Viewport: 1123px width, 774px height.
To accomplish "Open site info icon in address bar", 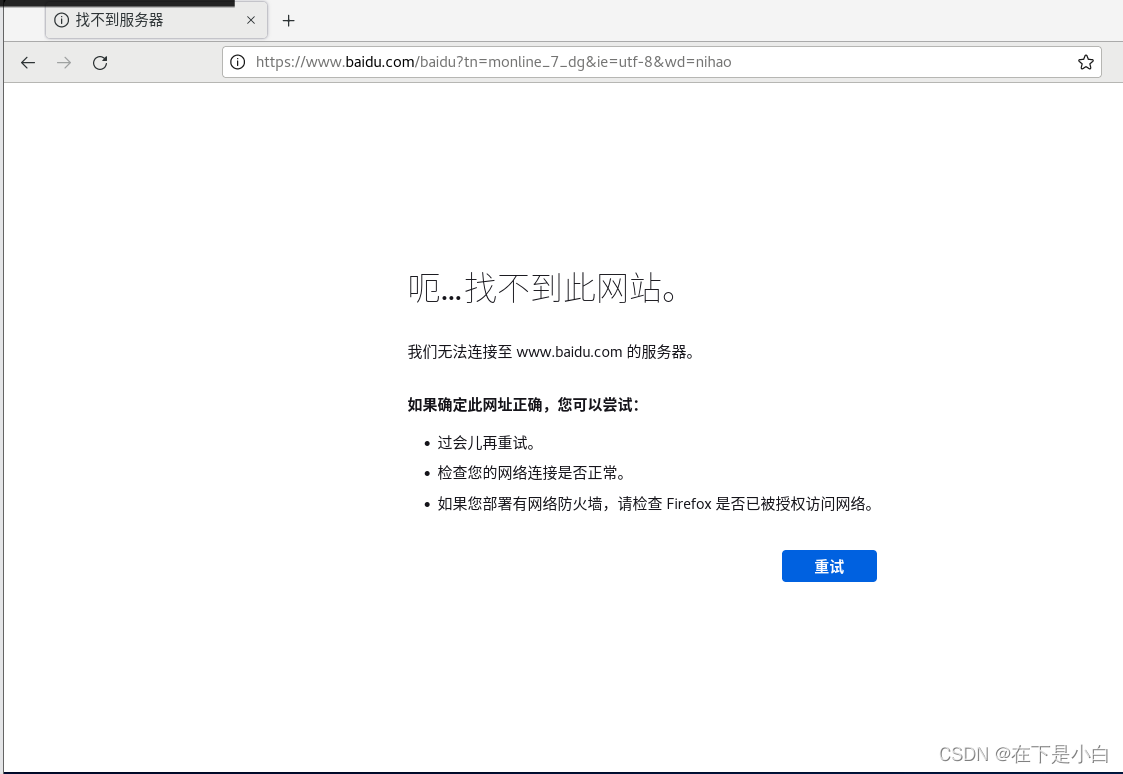I will [x=238, y=62].
